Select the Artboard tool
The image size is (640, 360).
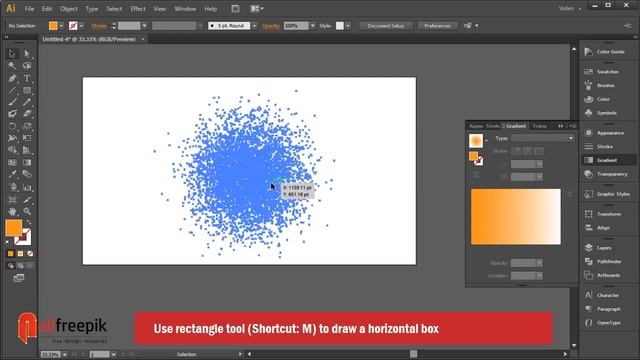coord(12,200)
